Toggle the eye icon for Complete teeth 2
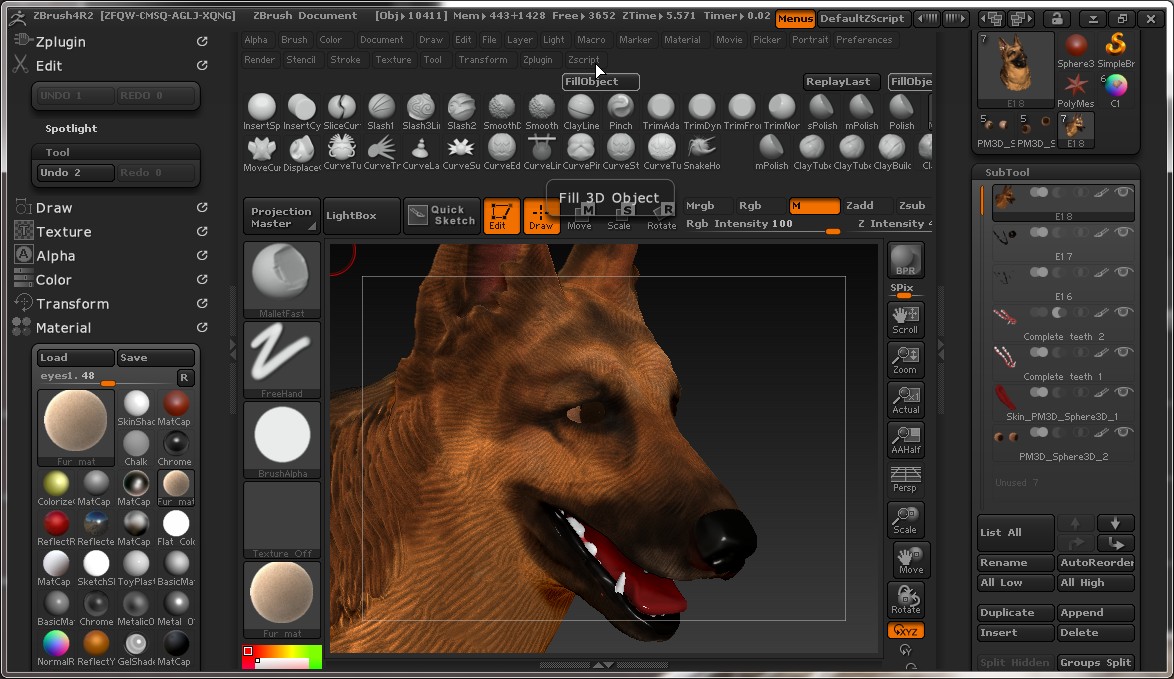 tap(1122, 312)
